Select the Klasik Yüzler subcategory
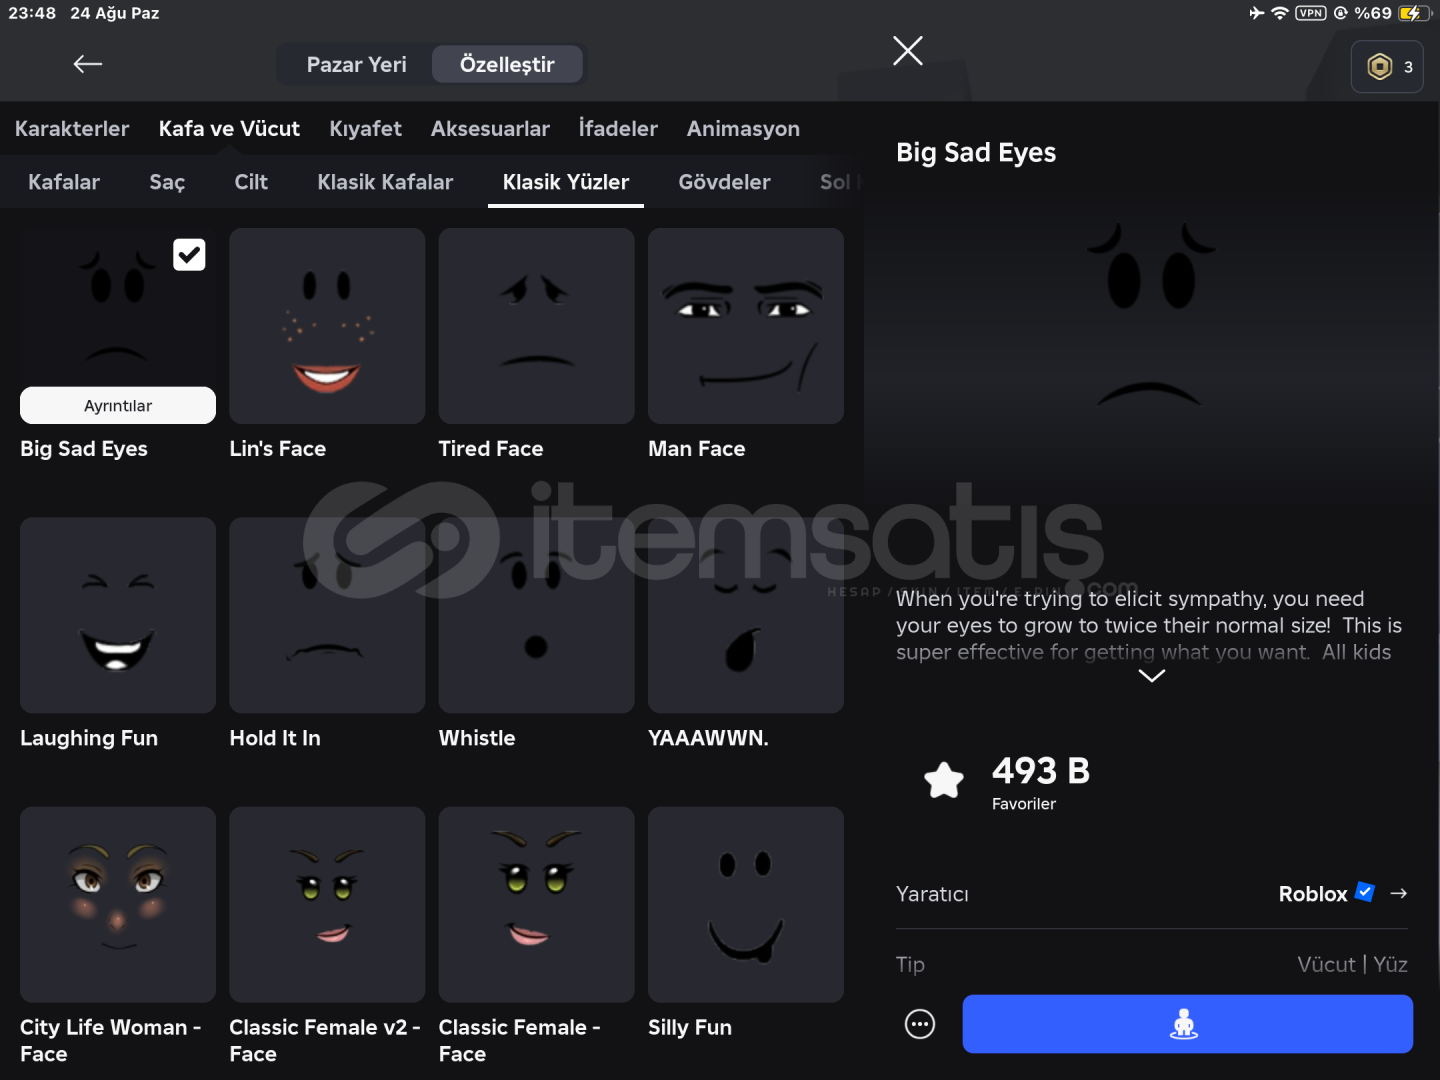 (x=566, y=182)
